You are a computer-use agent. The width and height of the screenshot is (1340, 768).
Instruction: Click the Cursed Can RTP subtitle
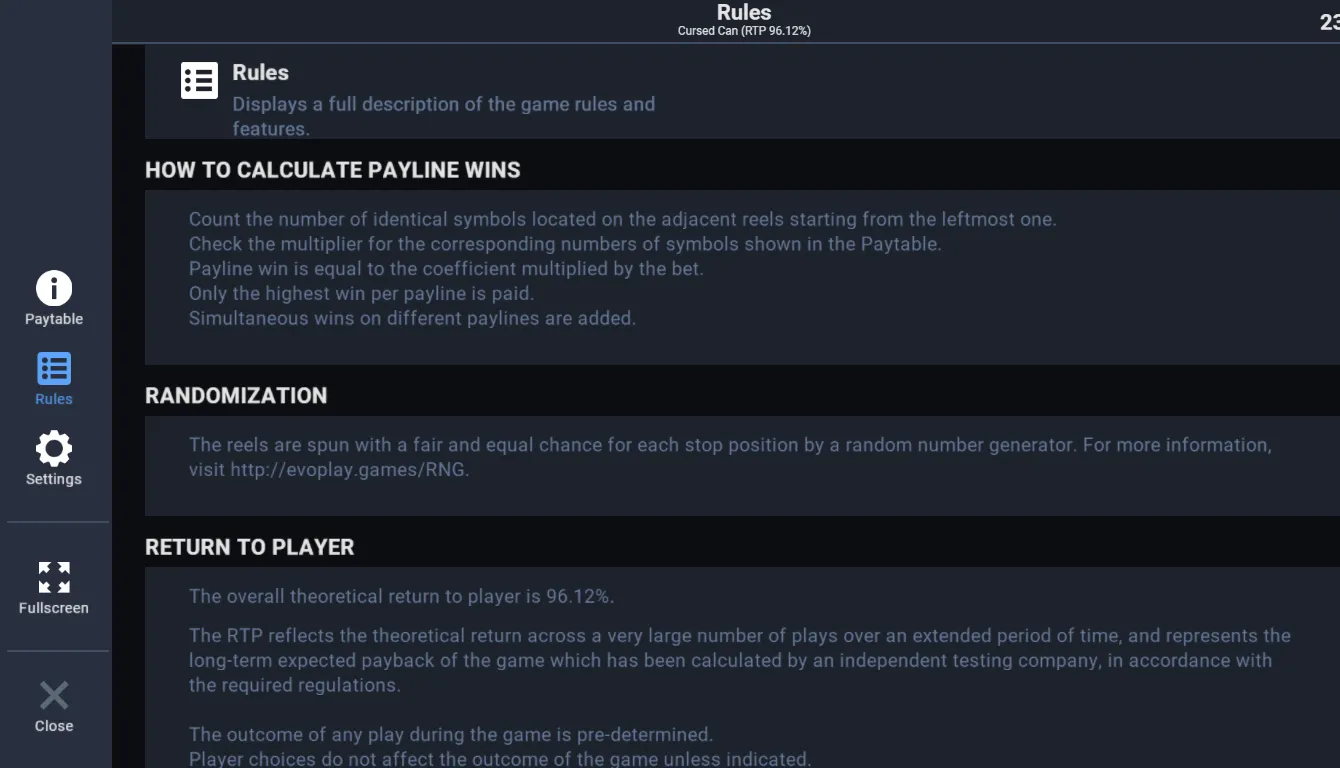[x=744, y=31]
